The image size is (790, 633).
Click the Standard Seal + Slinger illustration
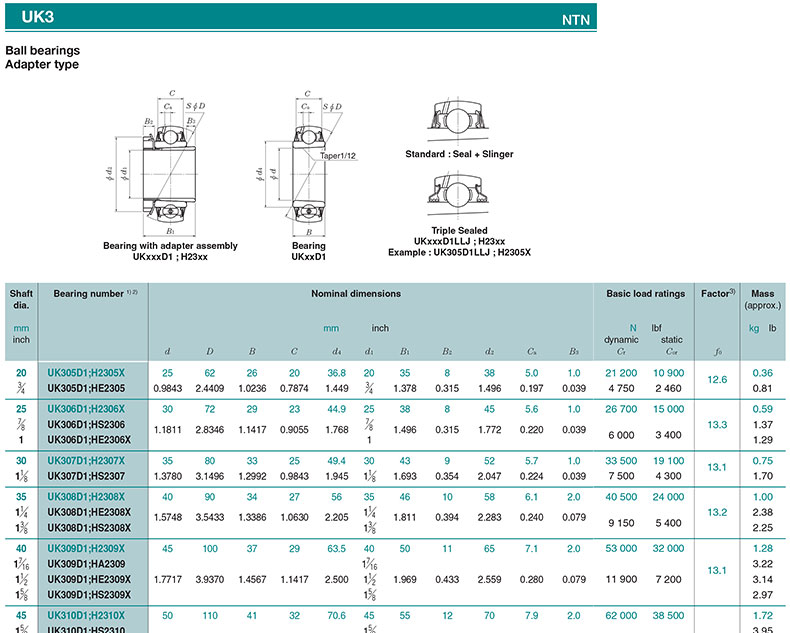(x=459, y=120)
